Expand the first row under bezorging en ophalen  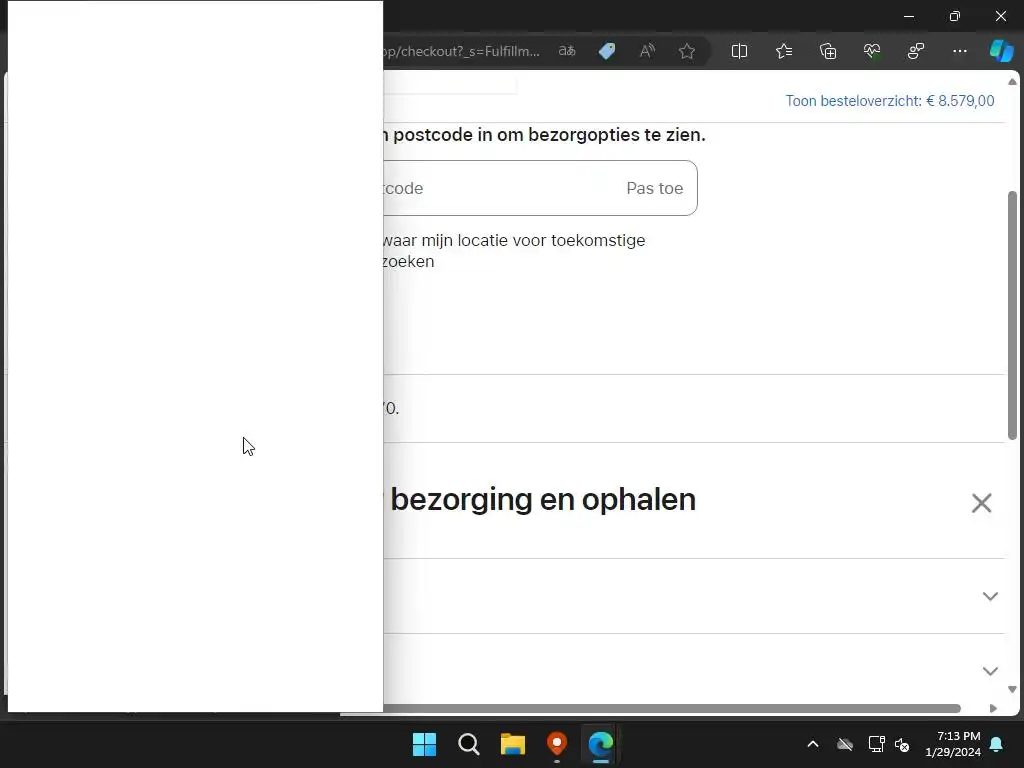tap(990, 596)
